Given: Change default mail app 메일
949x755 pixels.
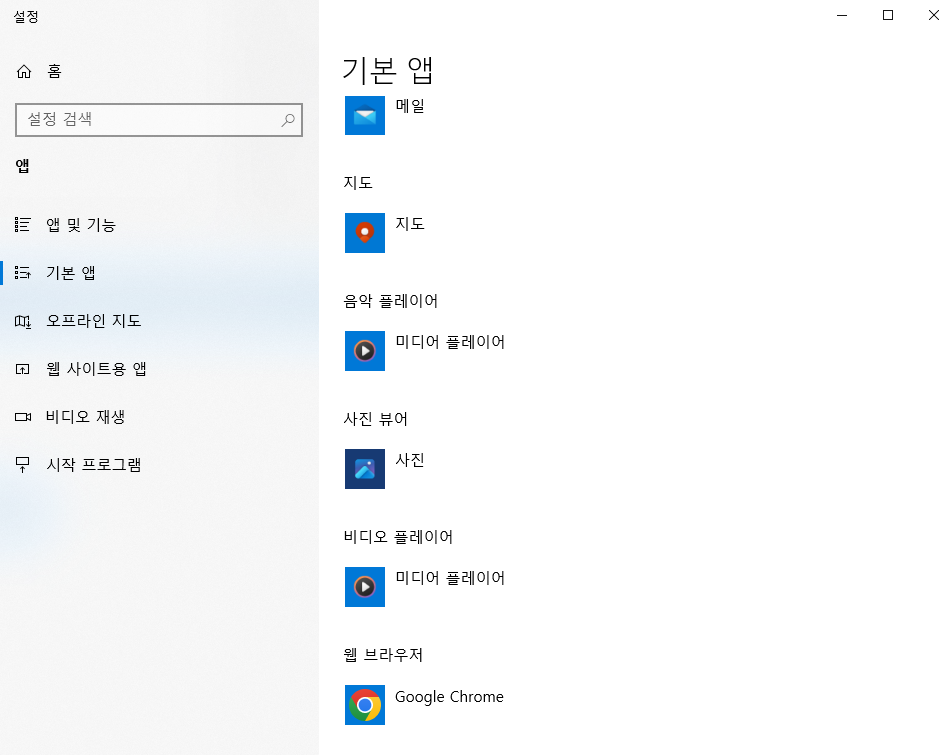Looking at the screenshot, I should point(410,106).
